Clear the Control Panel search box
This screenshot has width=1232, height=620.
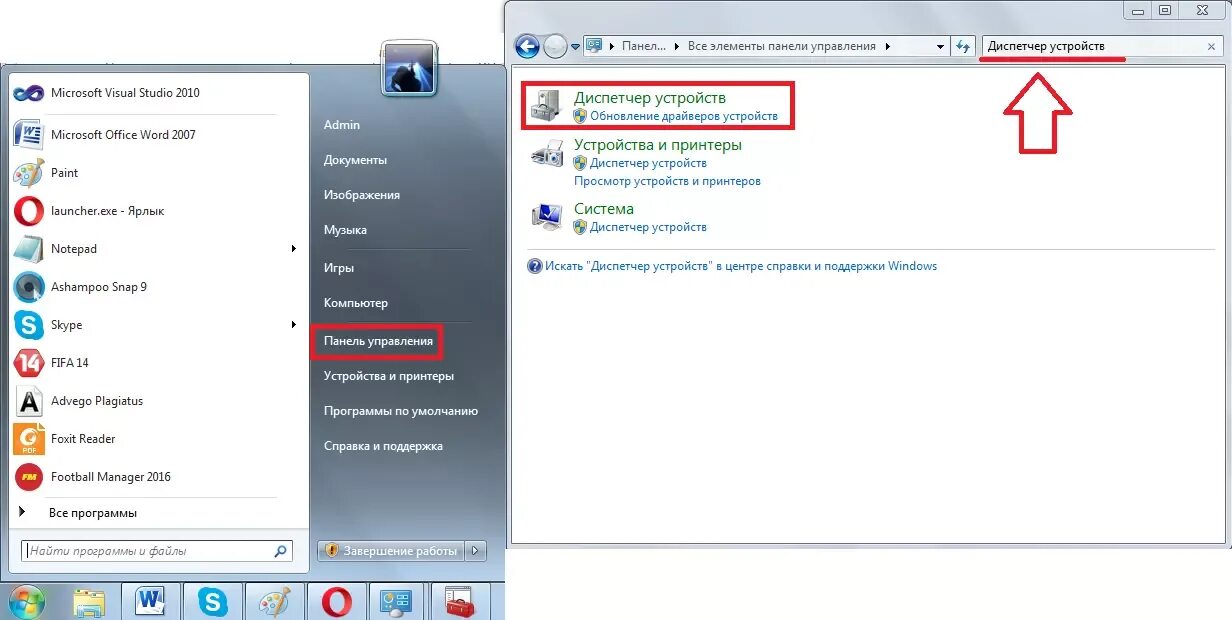[1213, 47]
